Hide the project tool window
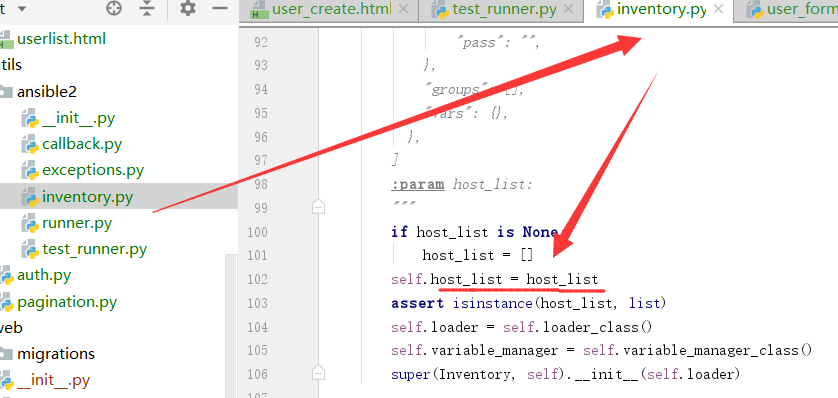838x398 pixels. point(220,9)
